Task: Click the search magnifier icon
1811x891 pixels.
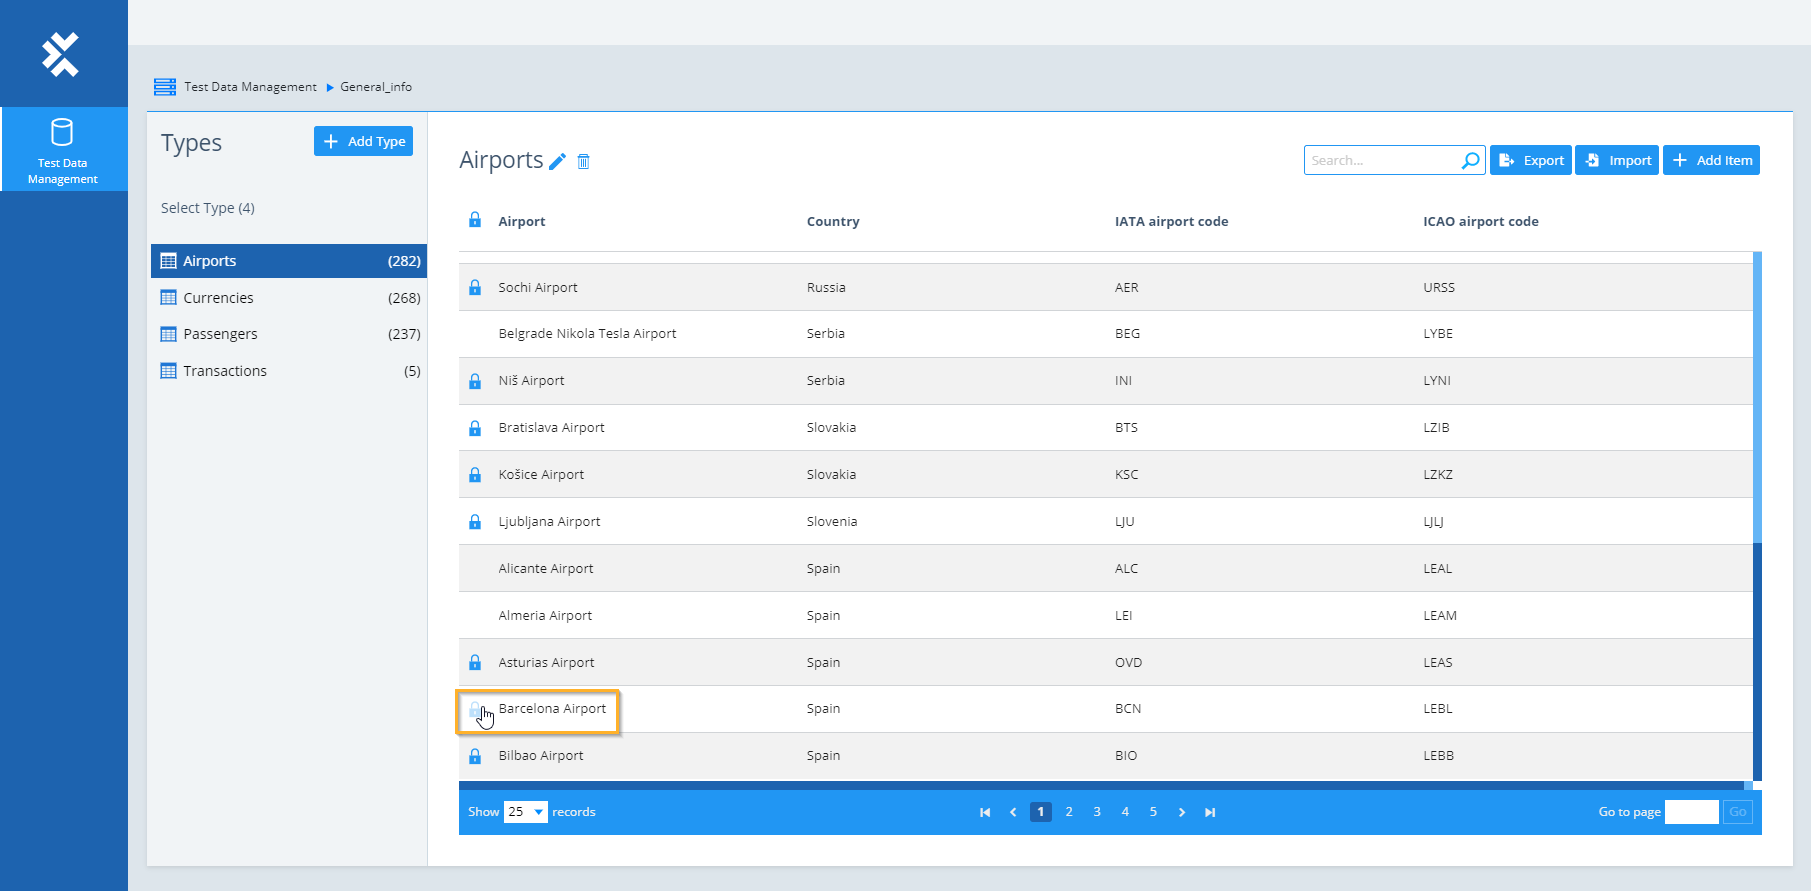Action: point(1470,160)
